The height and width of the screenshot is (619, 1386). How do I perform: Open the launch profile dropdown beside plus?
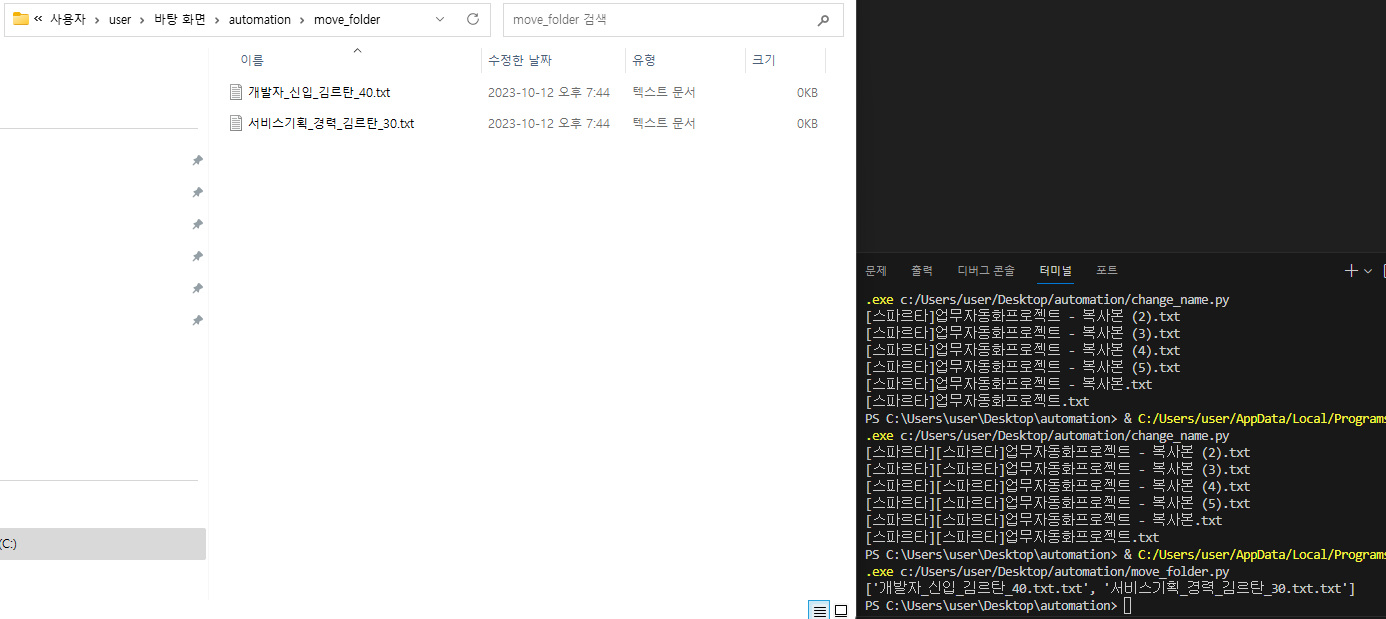[x=1368, y=271]
